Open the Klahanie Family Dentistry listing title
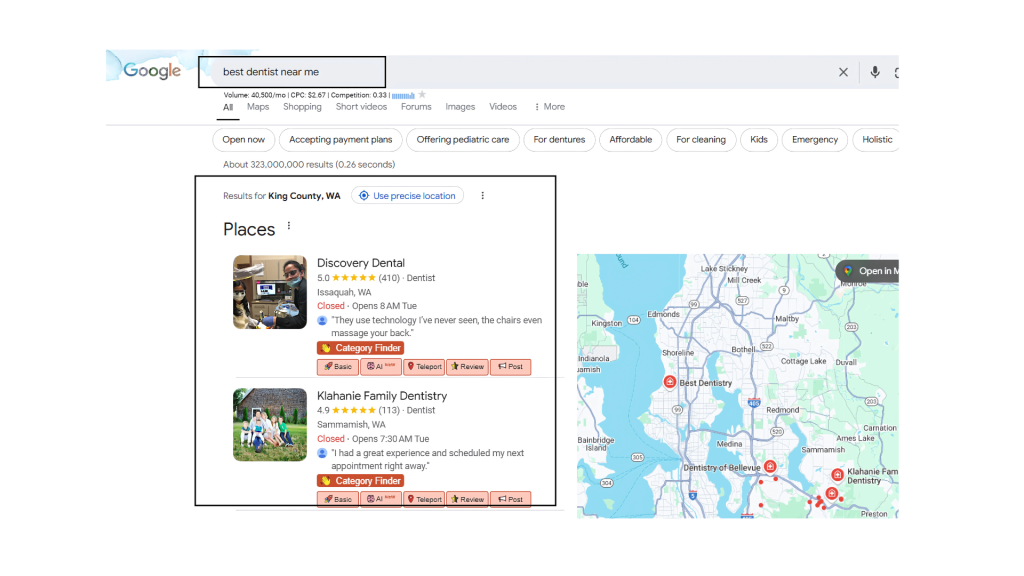This screenshot has width=1024, height=576. 382,396
